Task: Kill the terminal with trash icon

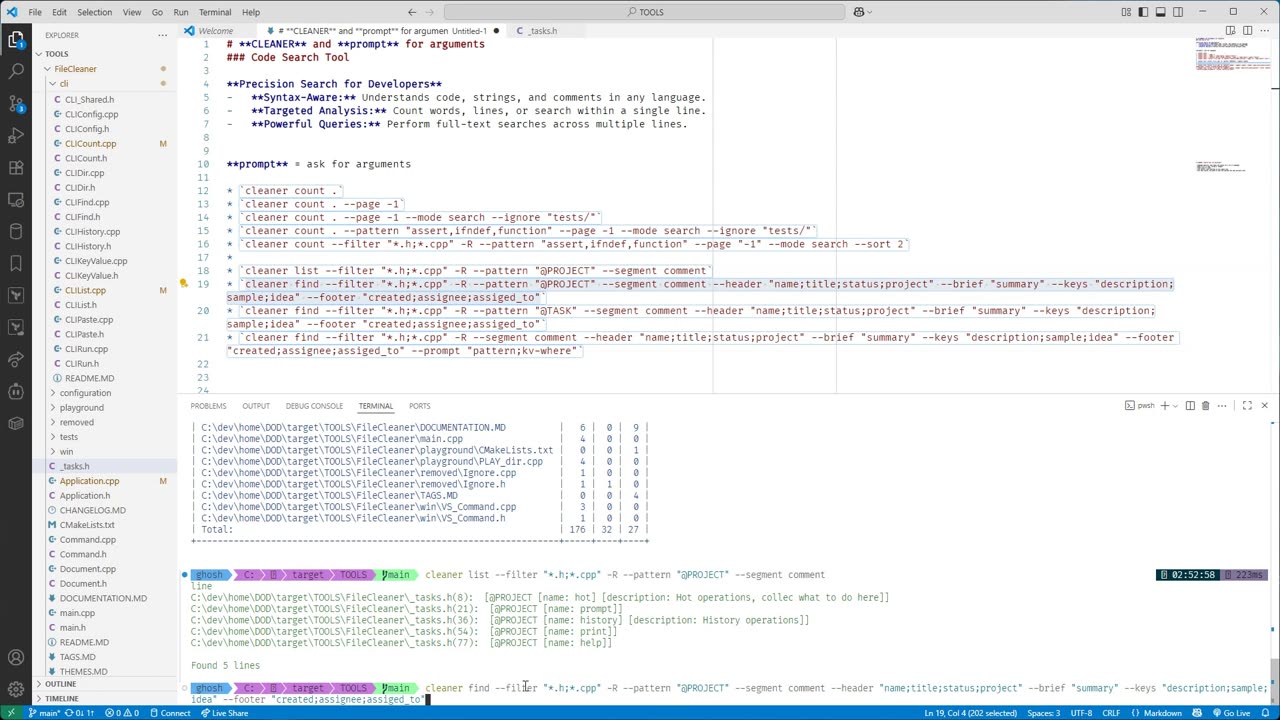Action: point(1205,406)
